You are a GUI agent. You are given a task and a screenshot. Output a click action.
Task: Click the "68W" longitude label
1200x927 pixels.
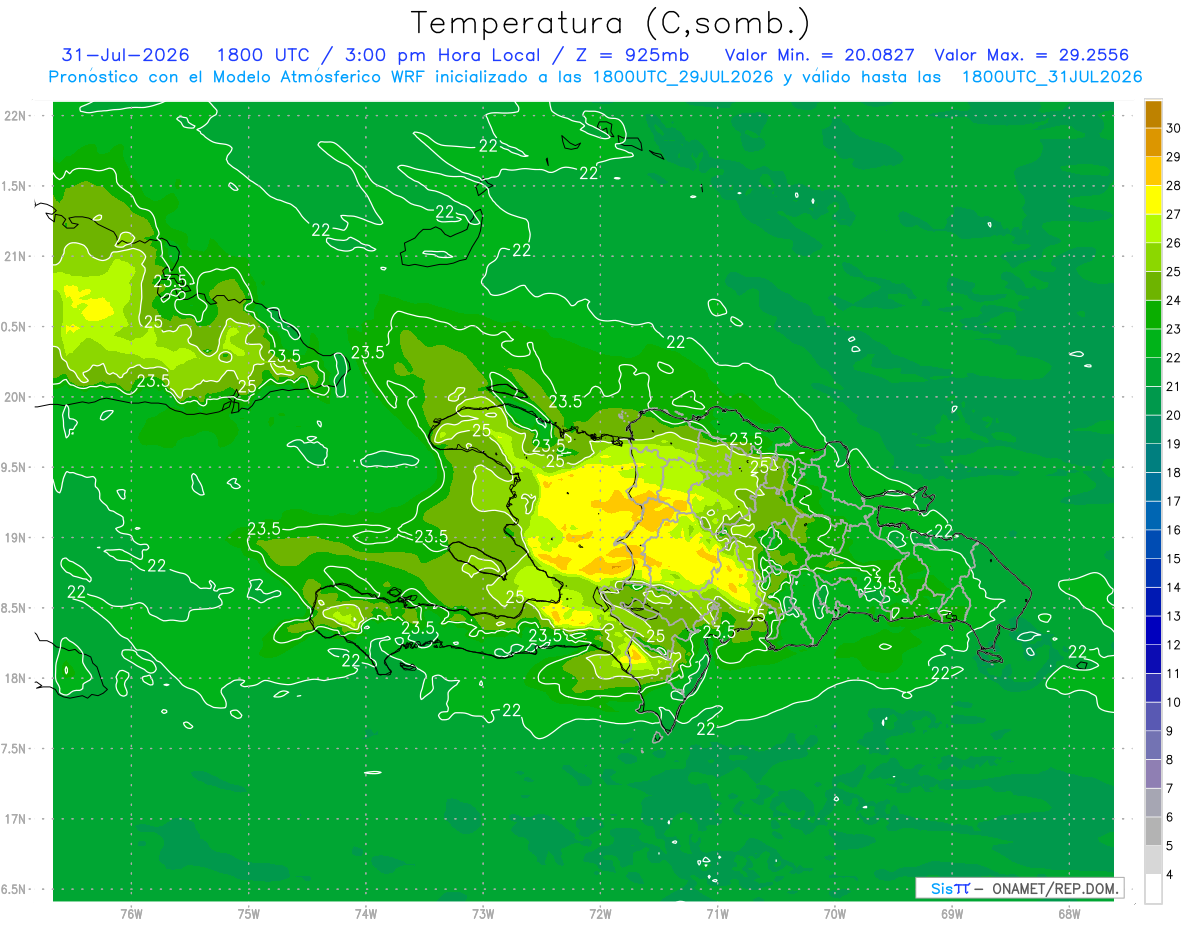pyautogui.click(x=1069, y=914)
